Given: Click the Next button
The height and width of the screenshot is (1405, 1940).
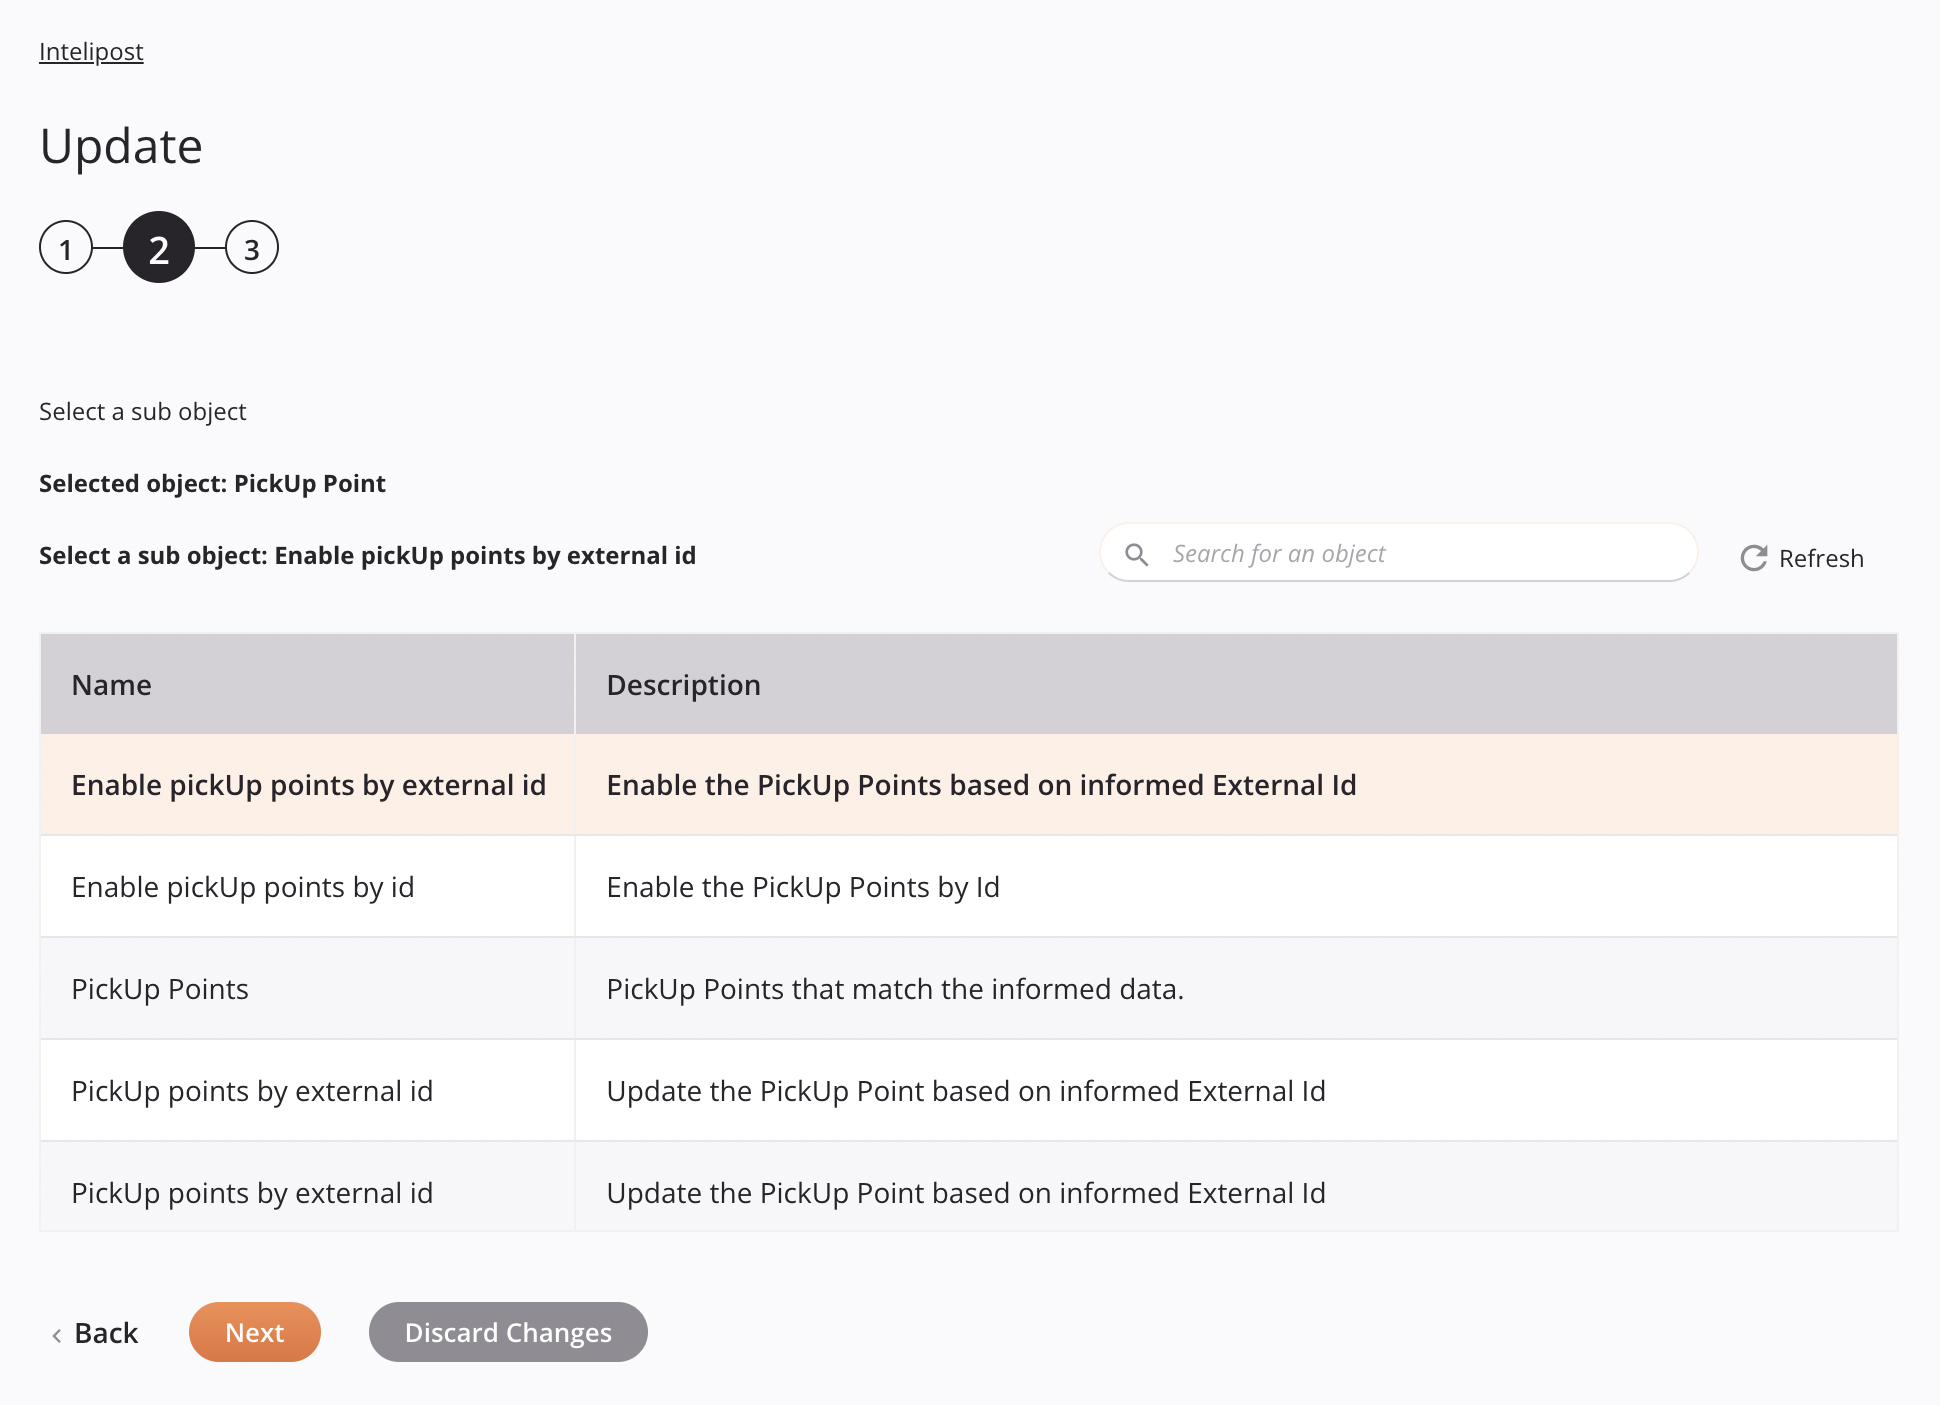Looking at the screenshot, I should (x=255, y=1333).
